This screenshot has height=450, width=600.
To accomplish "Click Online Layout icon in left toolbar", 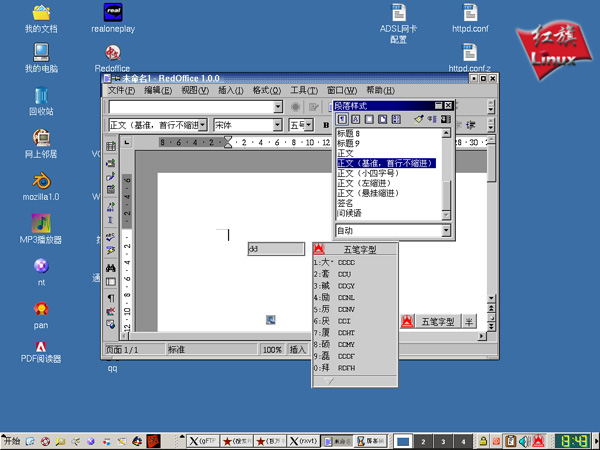I will [111, 324].
